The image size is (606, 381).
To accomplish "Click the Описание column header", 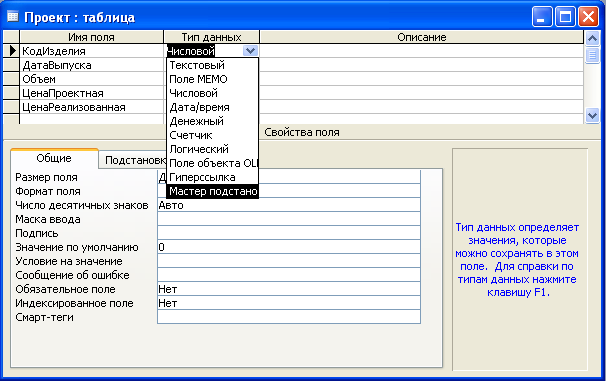I will [x=422, y=37].
